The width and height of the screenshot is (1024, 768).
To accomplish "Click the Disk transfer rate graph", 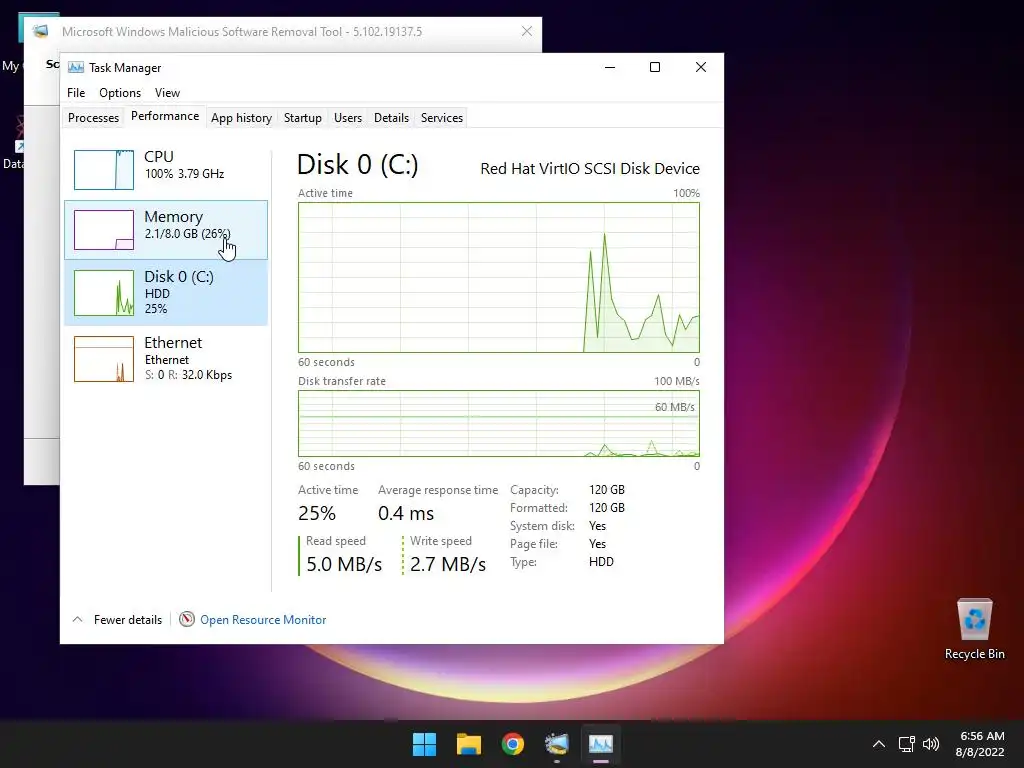I will [x=499, y=424].
